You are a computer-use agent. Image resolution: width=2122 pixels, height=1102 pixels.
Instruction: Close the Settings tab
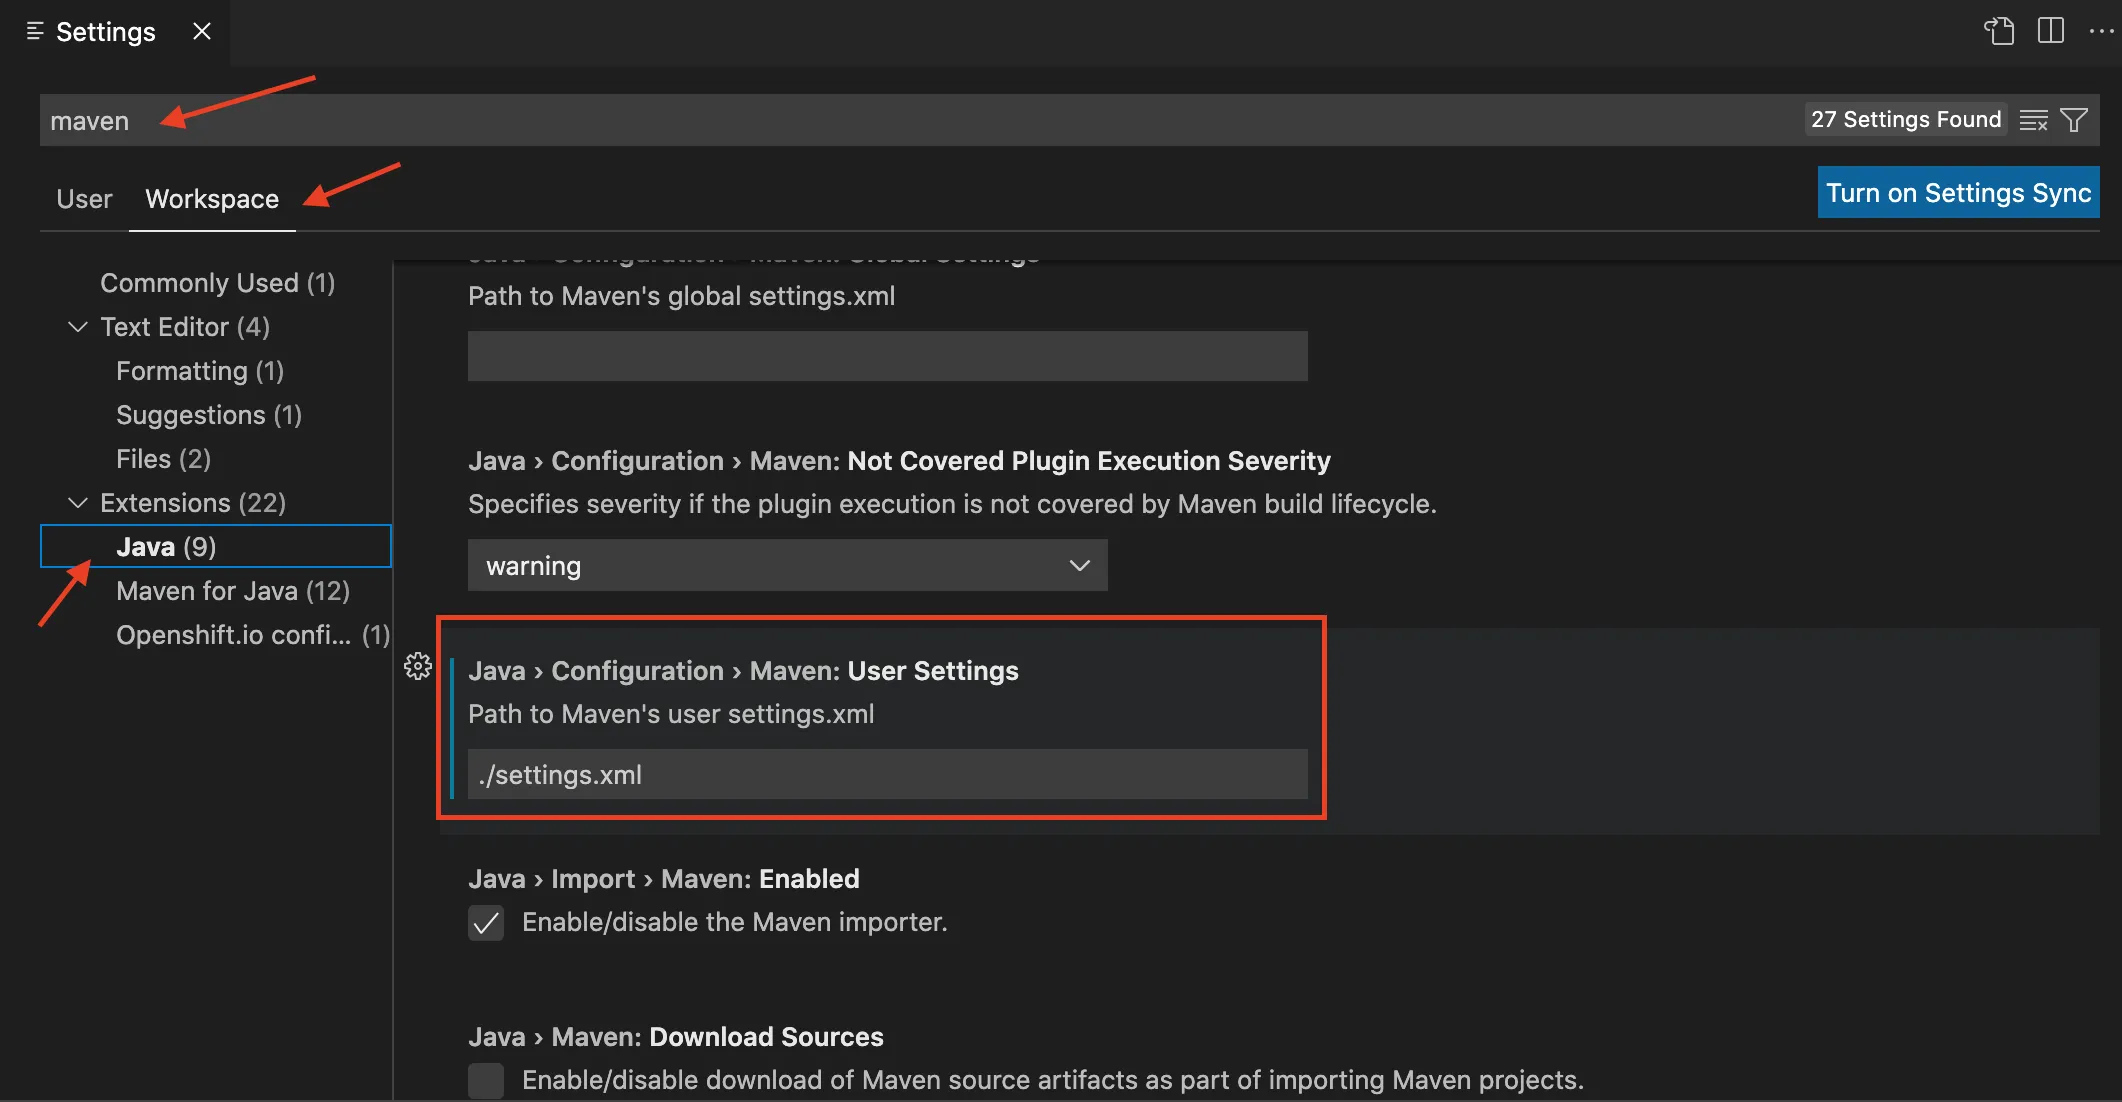click(202, 31)
